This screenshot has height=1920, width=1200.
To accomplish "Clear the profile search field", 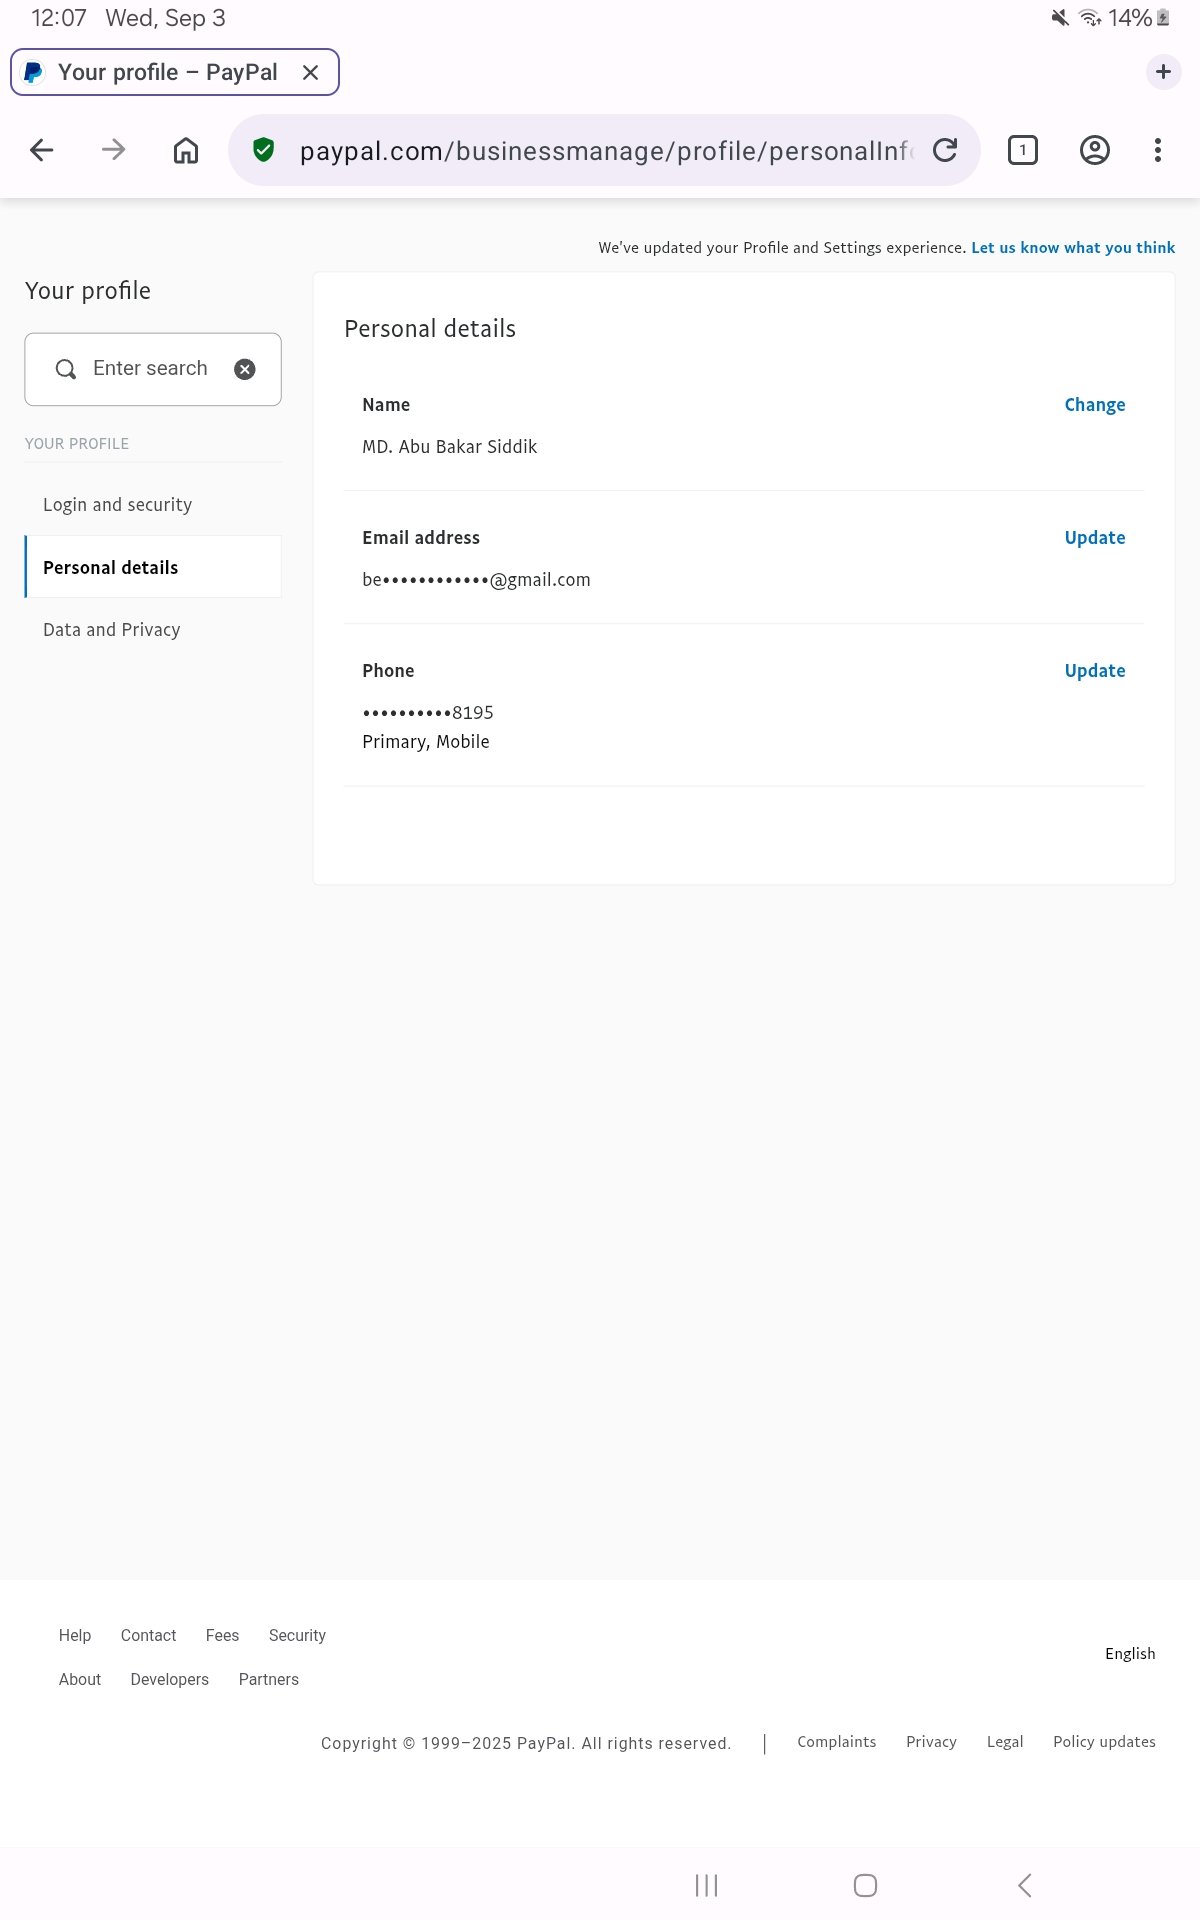I will [x=245, y=370].
